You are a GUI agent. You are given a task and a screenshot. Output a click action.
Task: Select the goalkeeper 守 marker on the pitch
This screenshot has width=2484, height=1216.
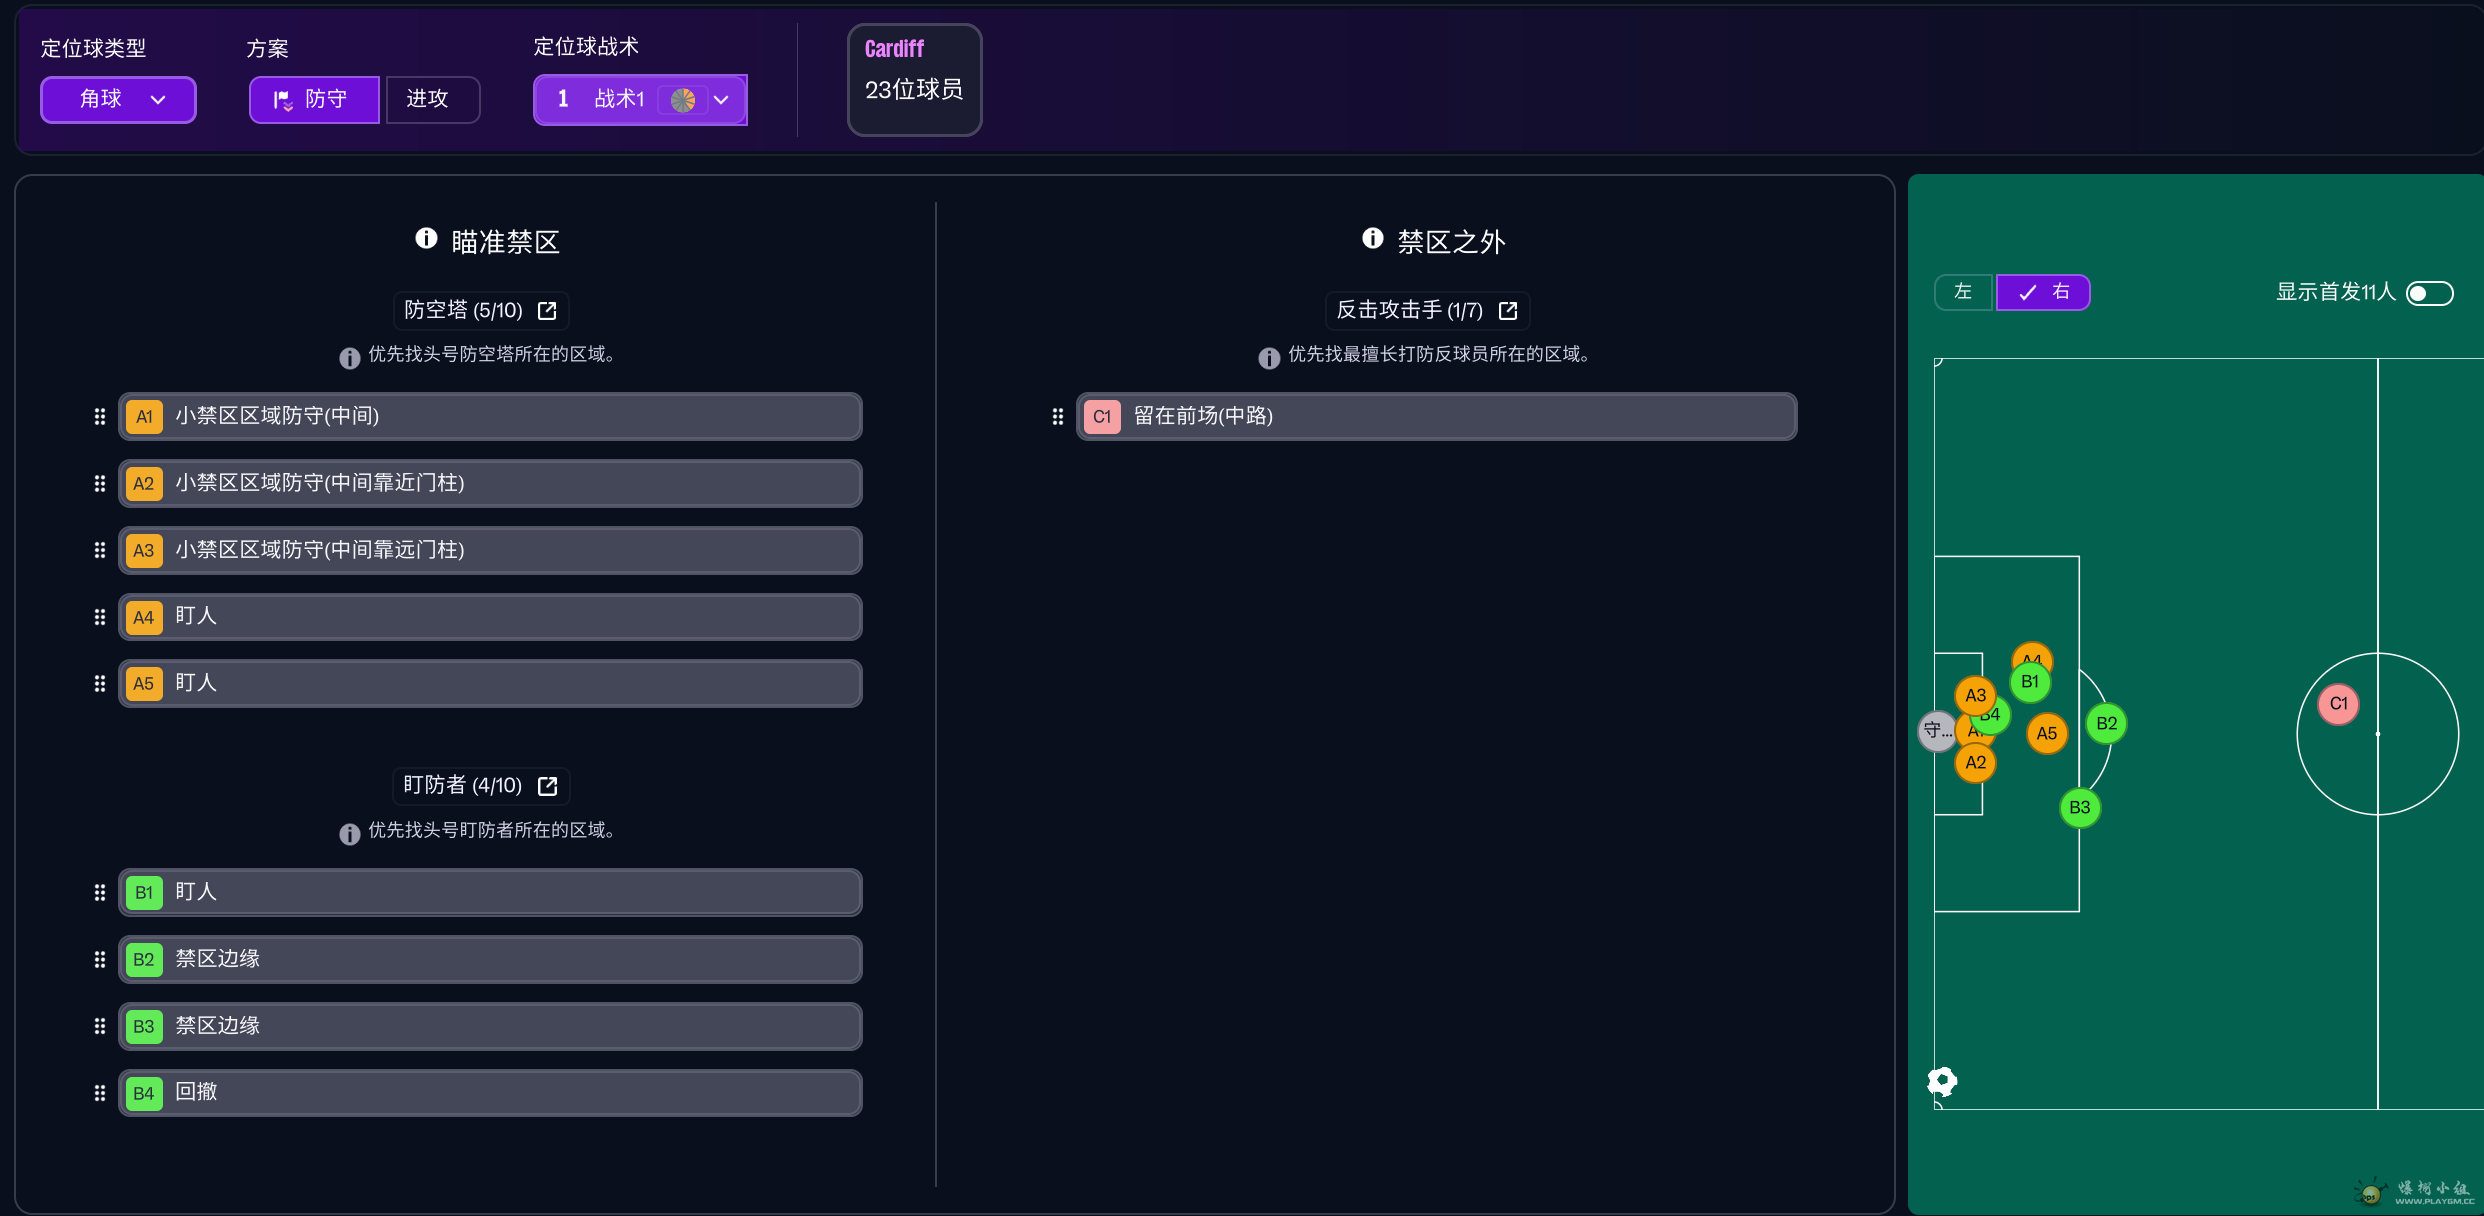(1937, 730)
